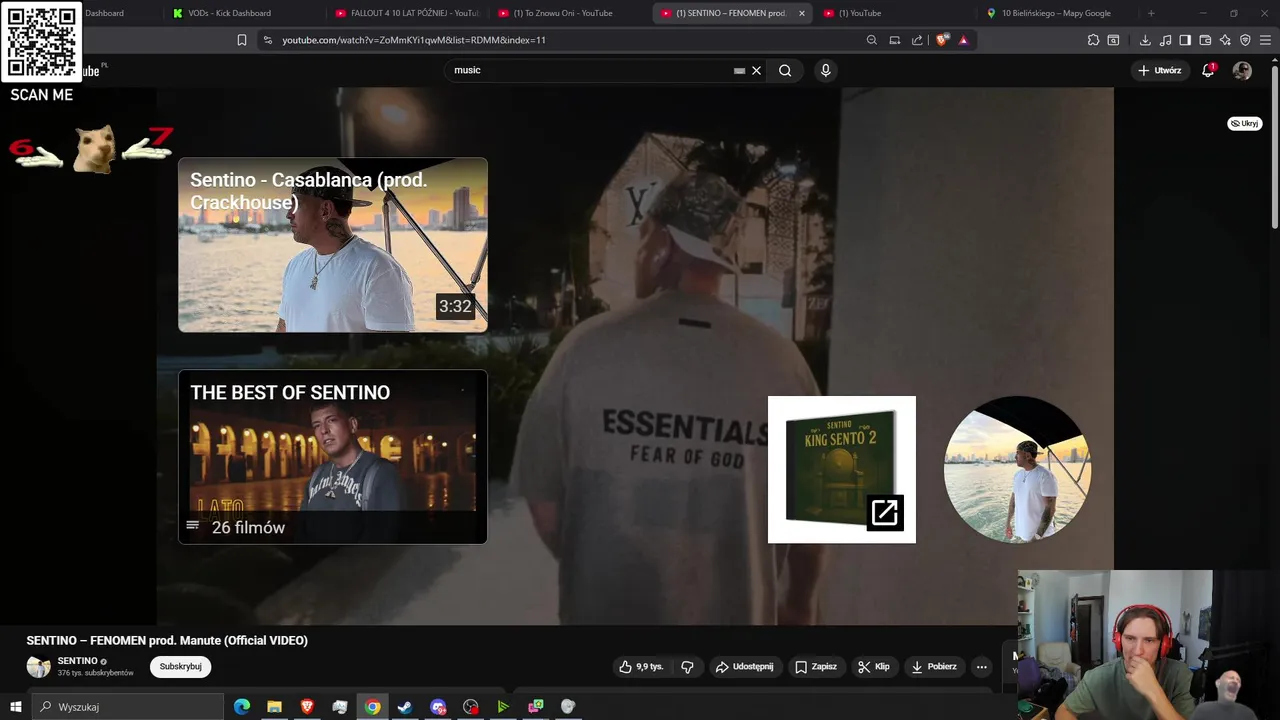Open File Explorer from taskbar
This screenshot has width=1280, height=720.
pyautogui.click(x=274, y=707)
